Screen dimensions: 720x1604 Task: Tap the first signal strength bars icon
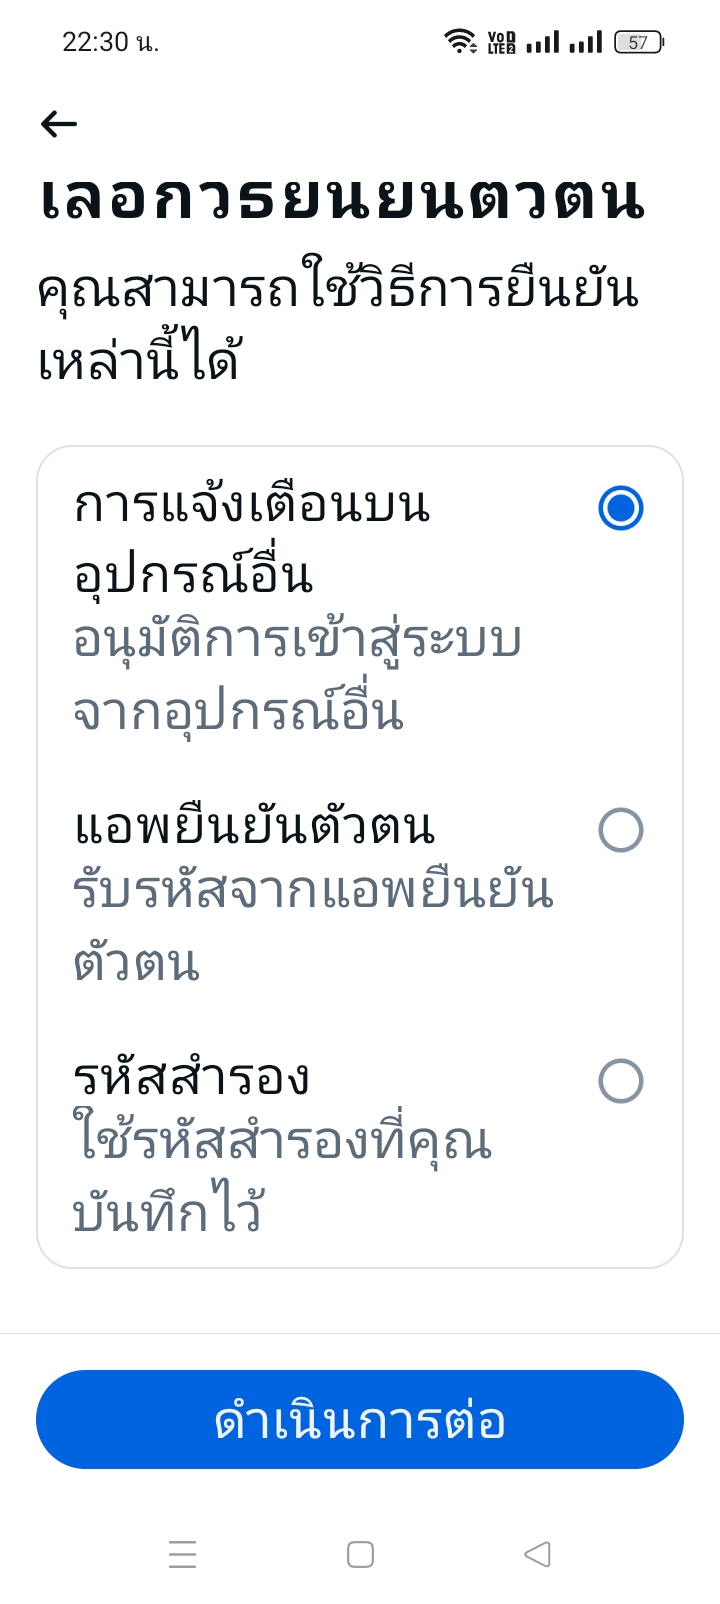543,42
